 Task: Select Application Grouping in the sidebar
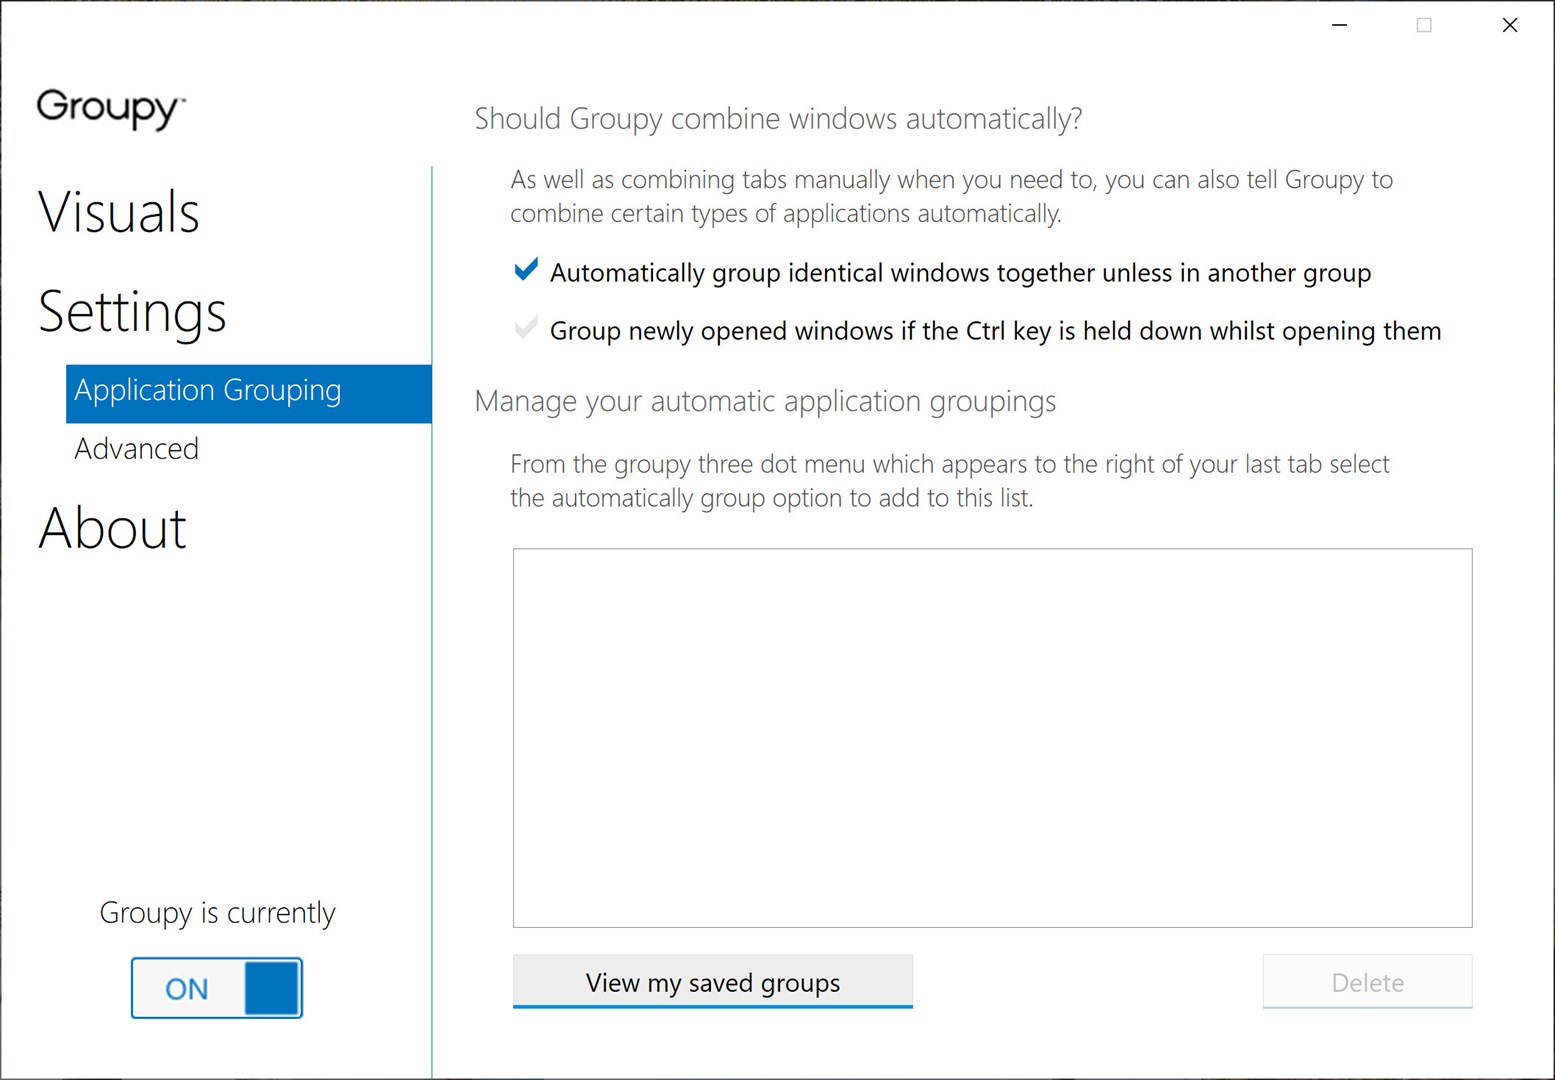click(x=249, y=393)
